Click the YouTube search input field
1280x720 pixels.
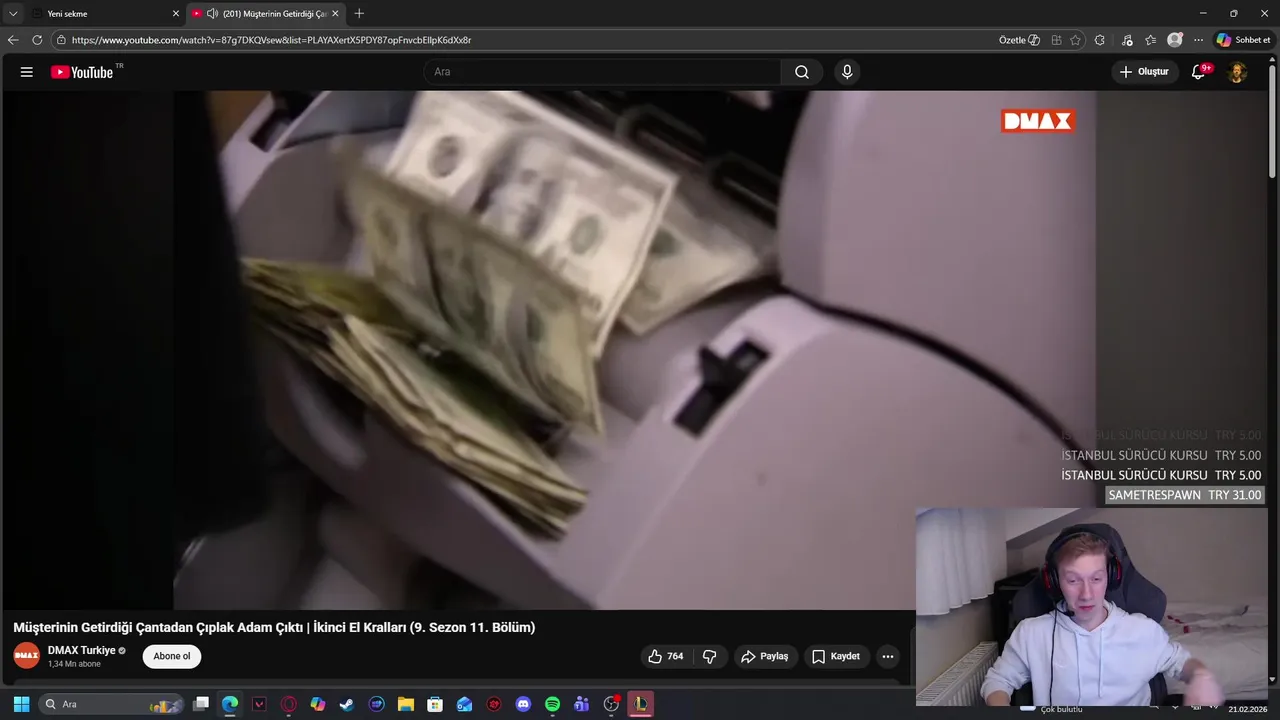pyautogui.click(x=602, y=72)
